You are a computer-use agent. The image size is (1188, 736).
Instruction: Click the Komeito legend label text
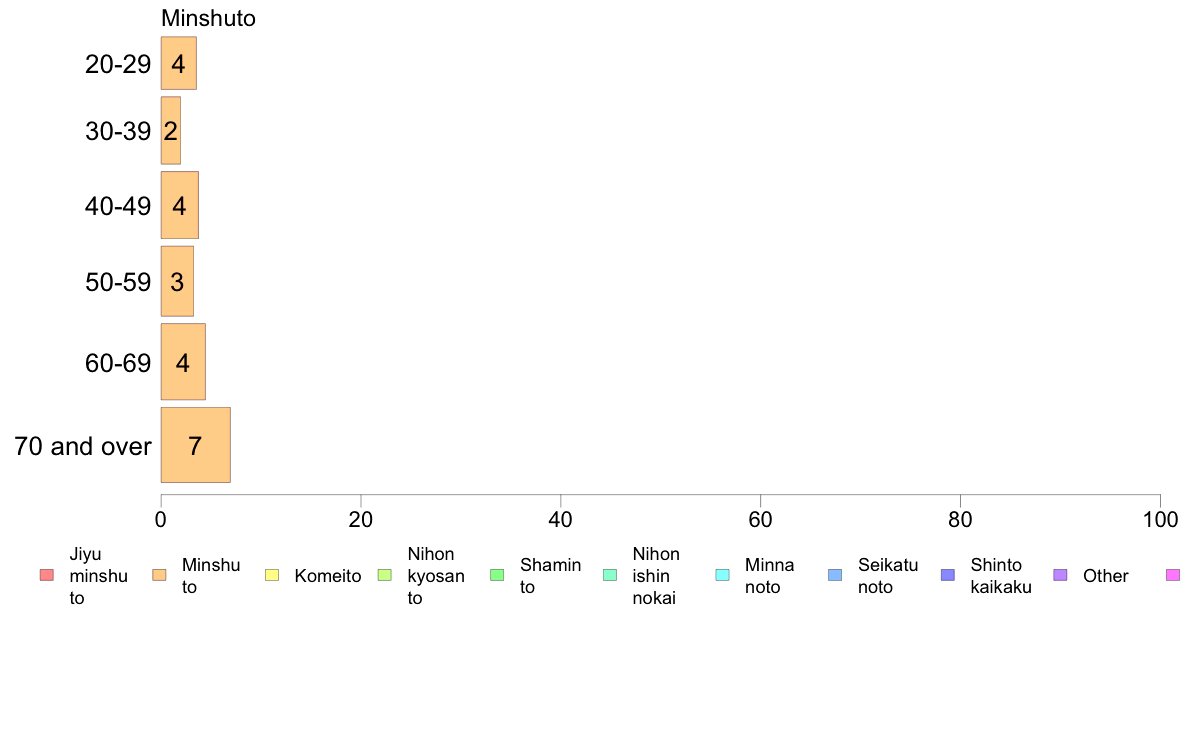point(328,576)
